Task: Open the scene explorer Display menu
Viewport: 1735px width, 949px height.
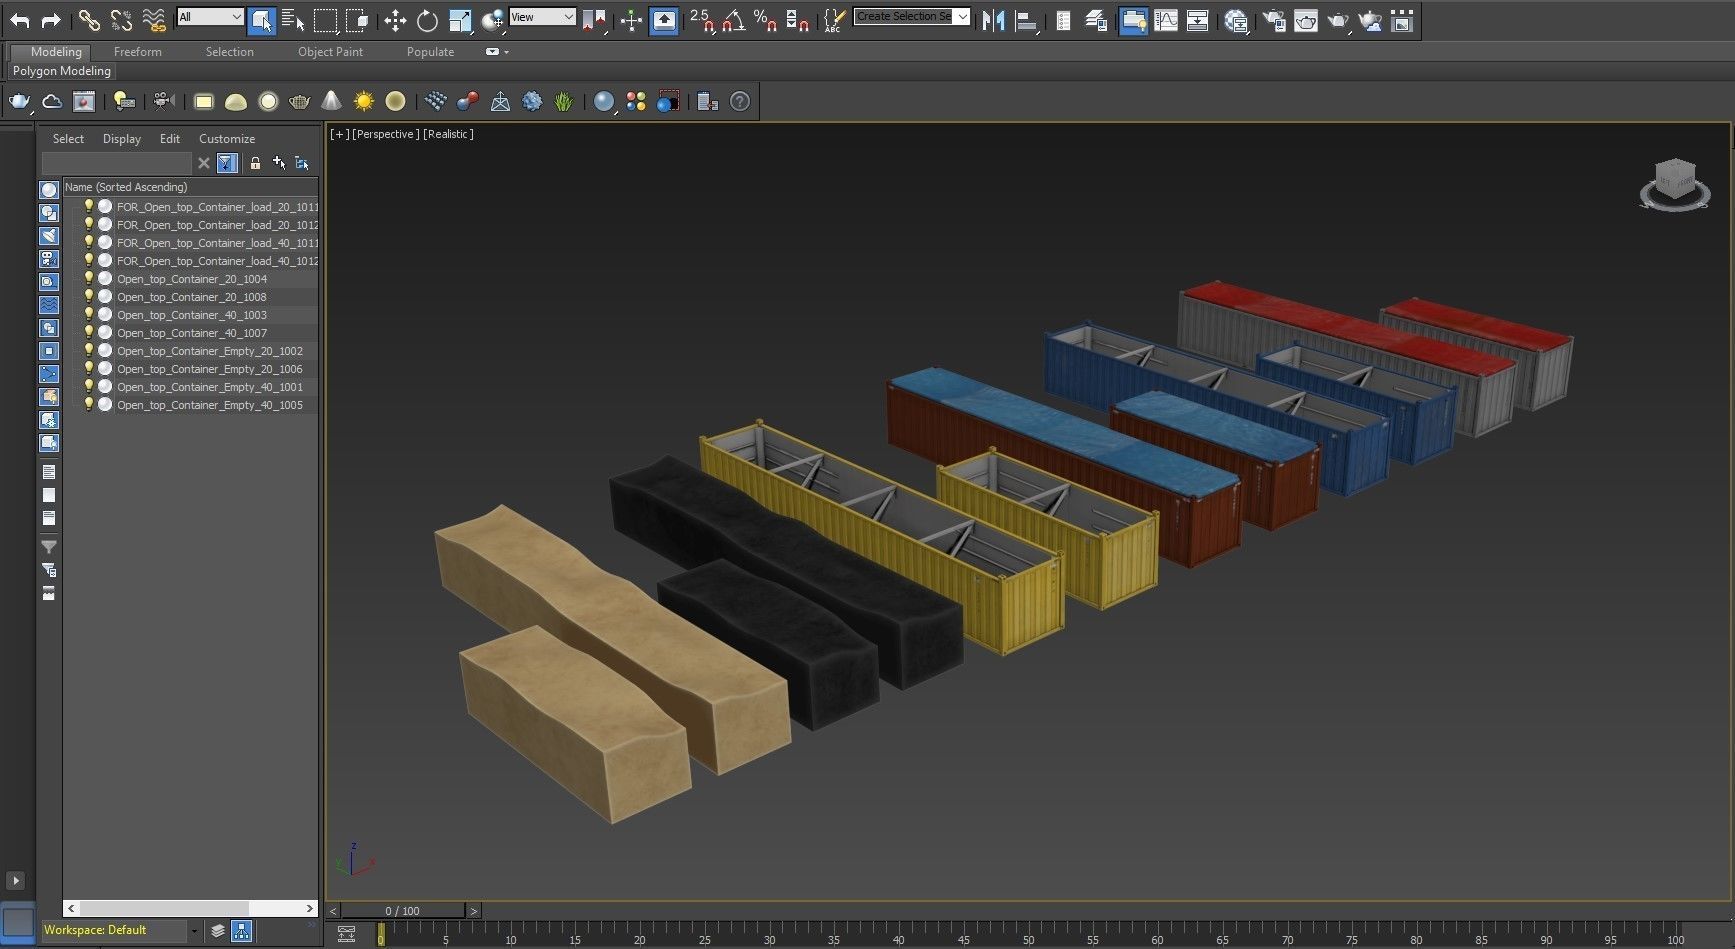Action: pyautogui.click(x=122, y=139)
